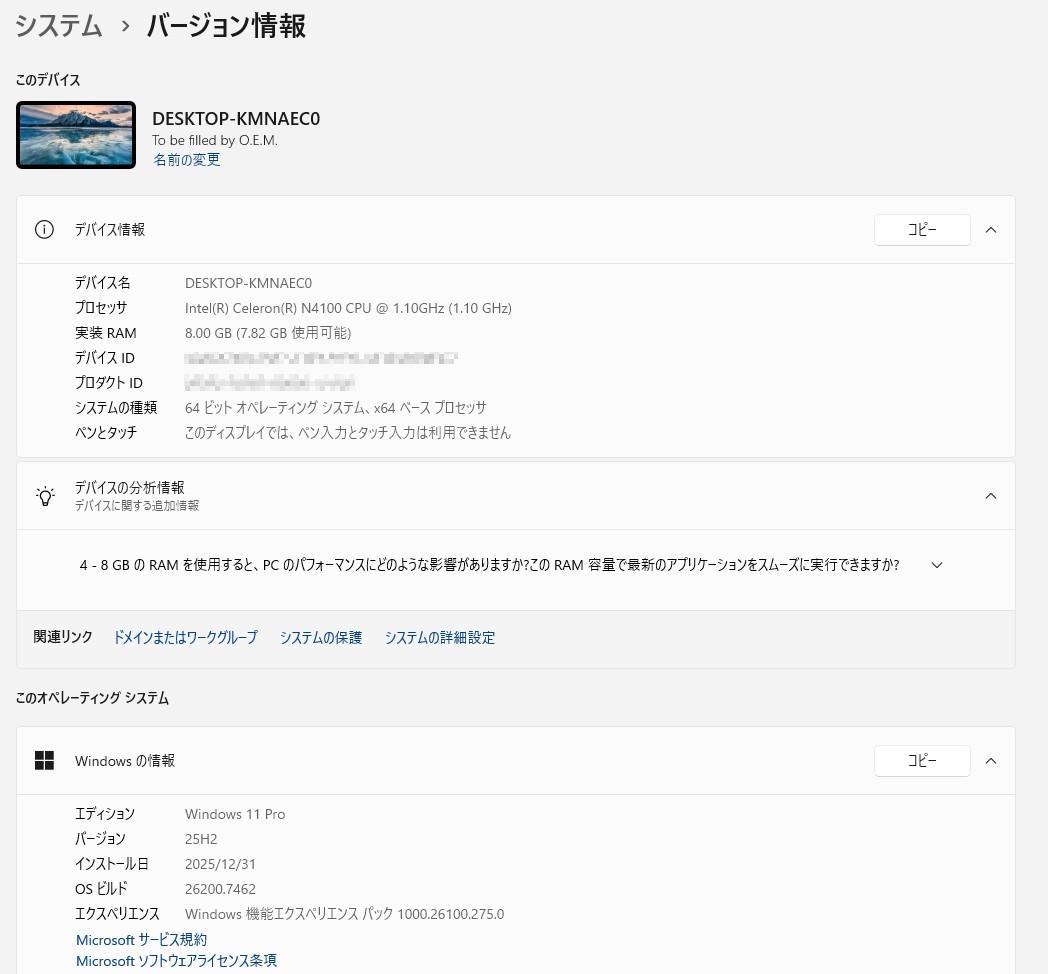The image size is (1048, 974).
Task: Select the バージョン情報 breadcrumb item
Action: (x=225, y=27)
